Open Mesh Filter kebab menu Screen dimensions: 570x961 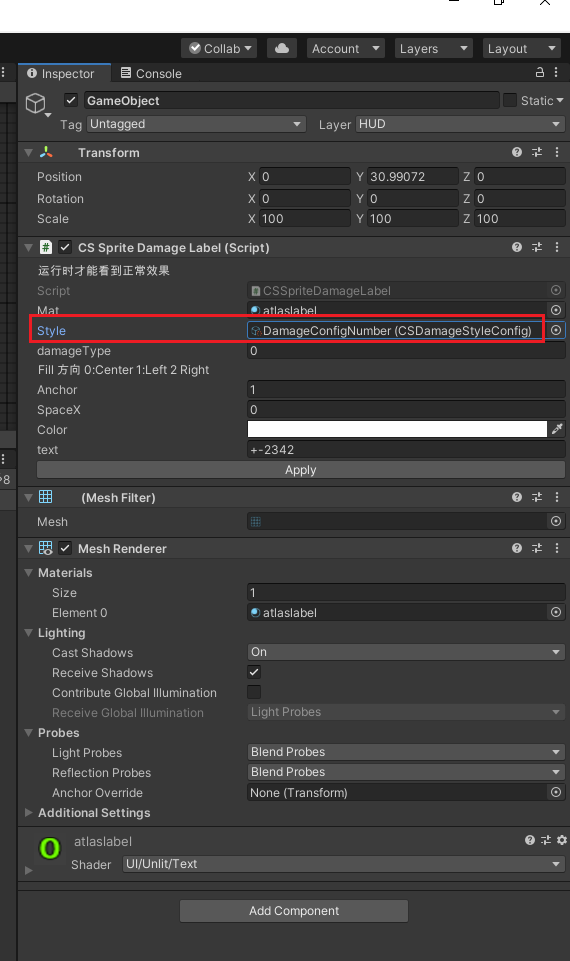click(x=557, y=497)
